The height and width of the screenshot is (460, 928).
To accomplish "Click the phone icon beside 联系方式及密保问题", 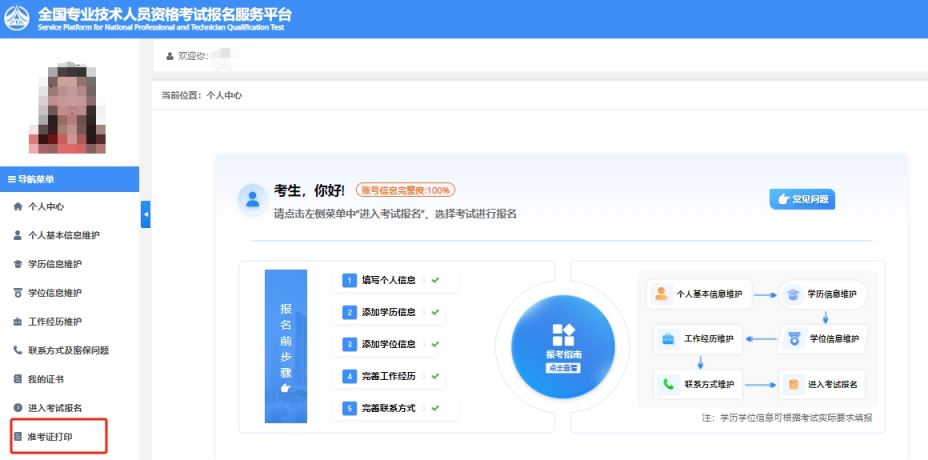I will (x=17, y=351).
